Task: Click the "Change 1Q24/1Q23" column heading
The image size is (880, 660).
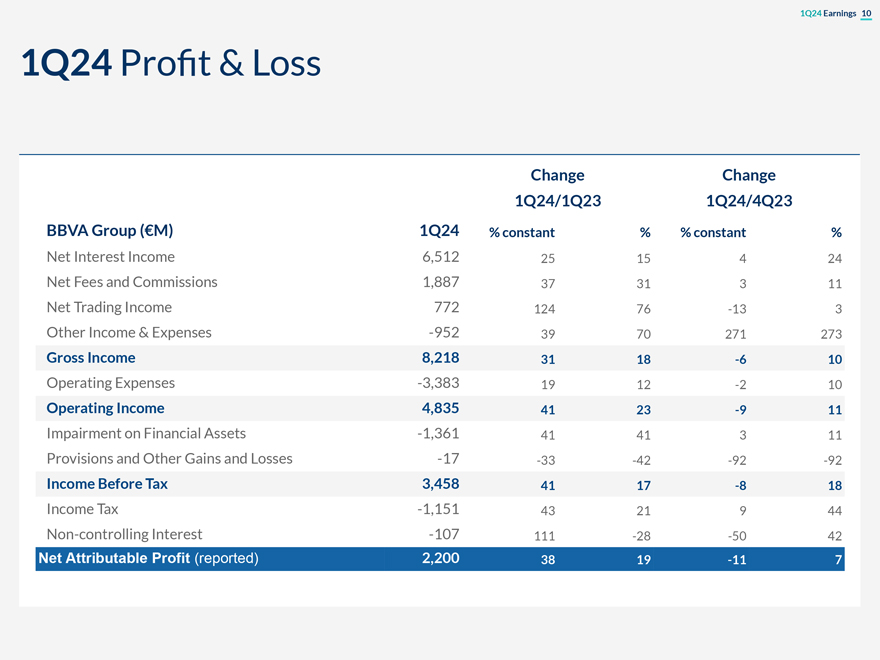Action: (x=557, y=188)
